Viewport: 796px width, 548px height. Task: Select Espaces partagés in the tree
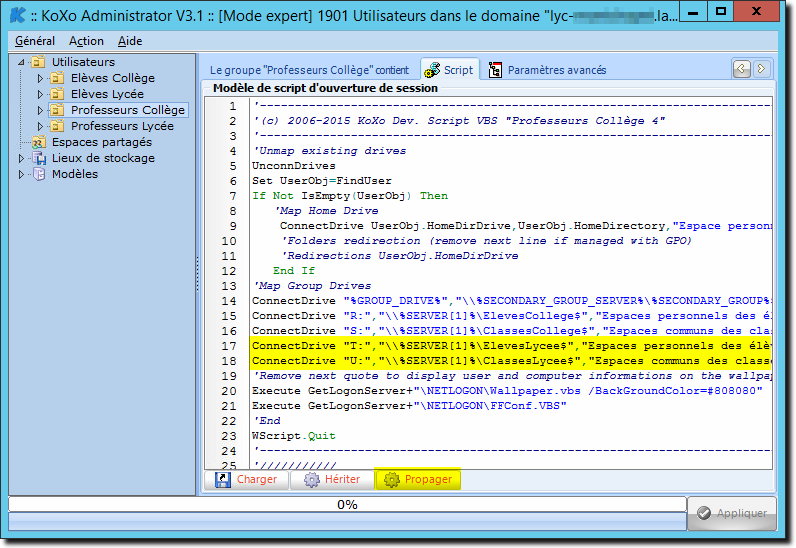pos(102,142)
